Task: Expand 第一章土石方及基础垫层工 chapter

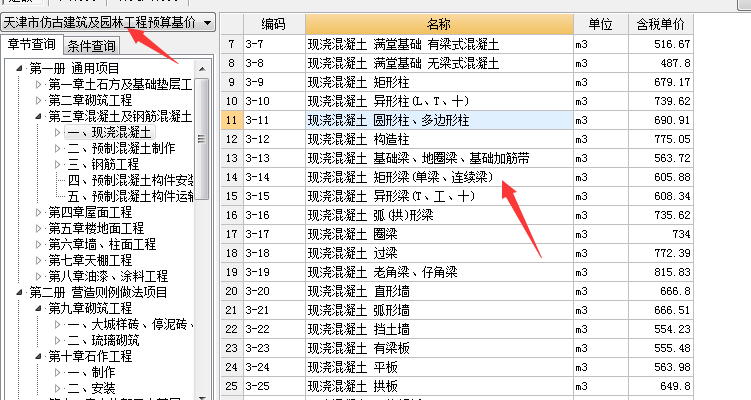Action: click(x=38, y=85)
